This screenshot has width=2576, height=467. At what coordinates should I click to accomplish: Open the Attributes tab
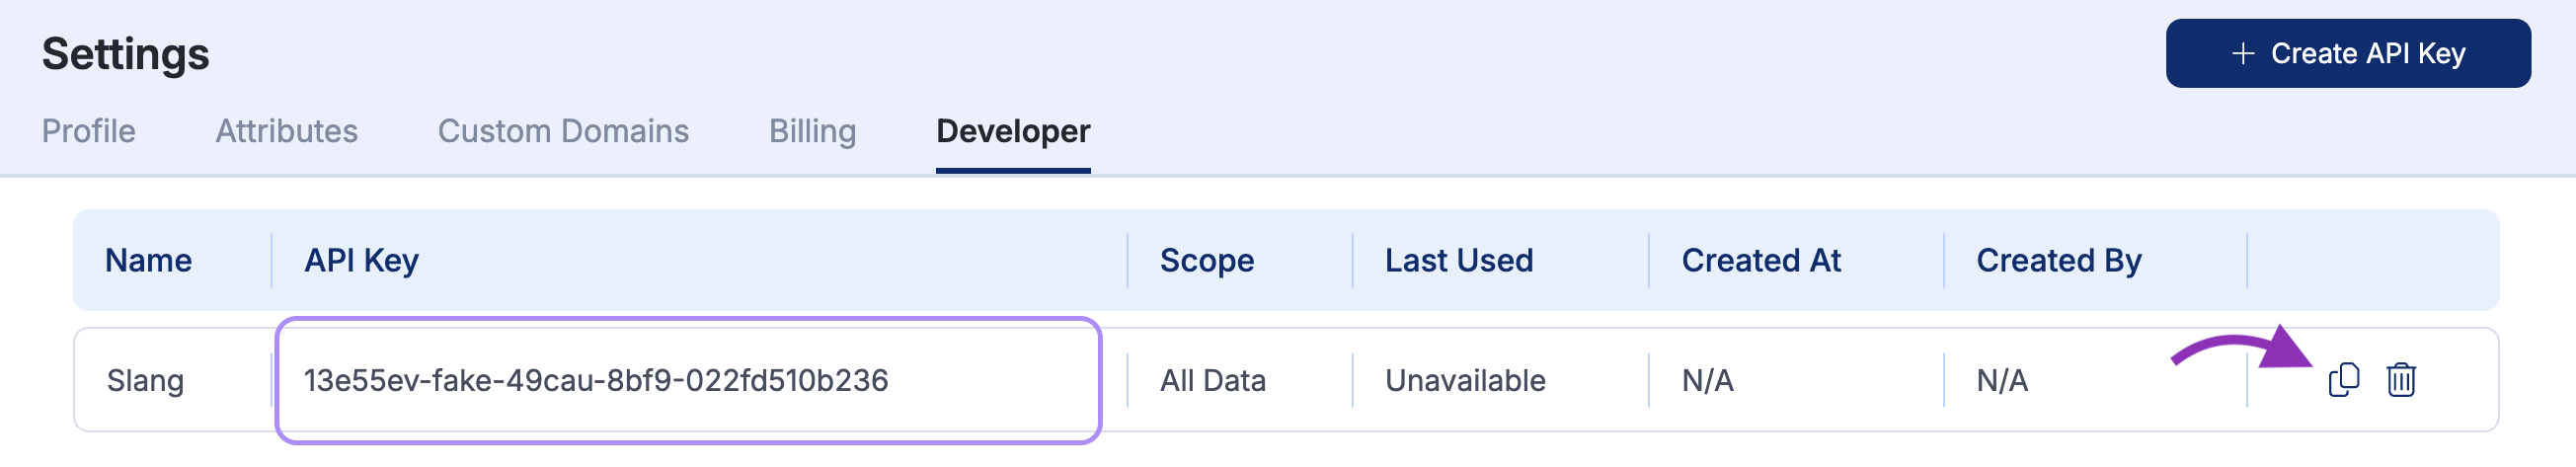click(286, 131)
